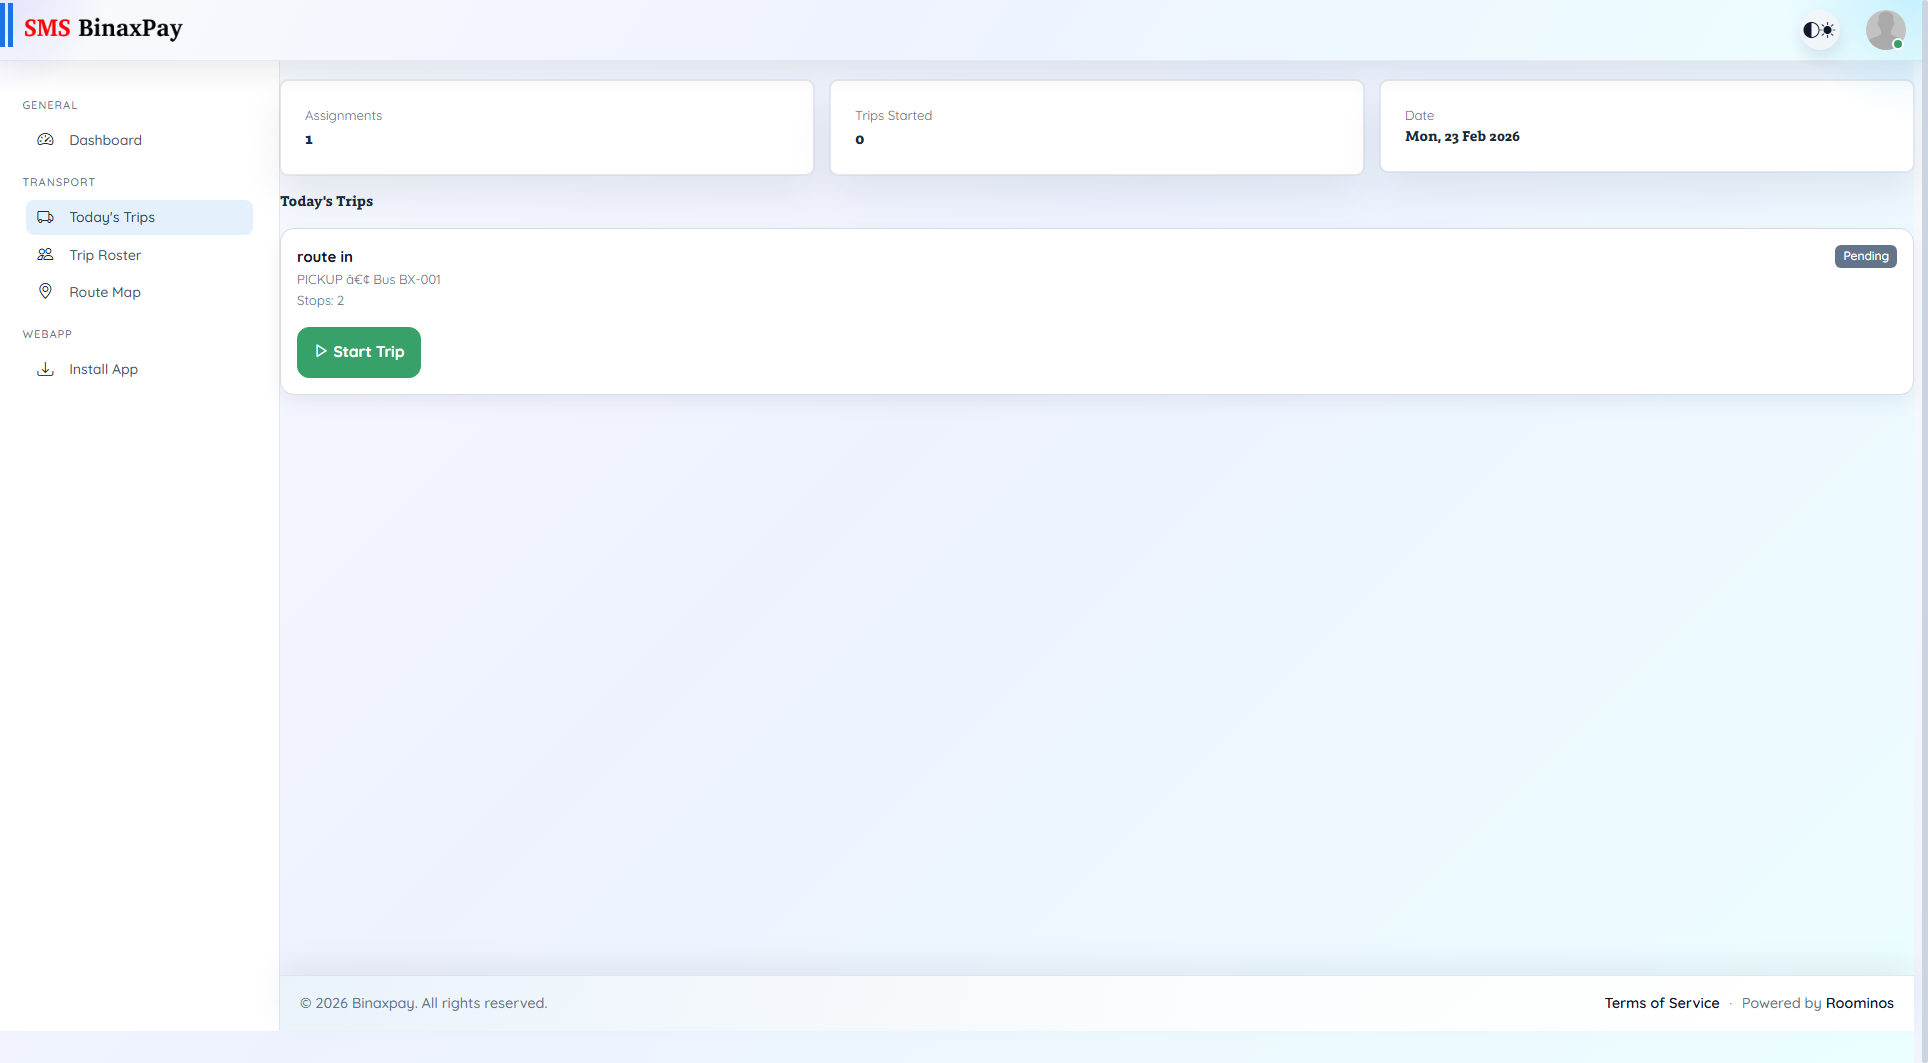Click the Trips Started summary card
This screenshot has height=1063, width=1928.
[1096, 128]
